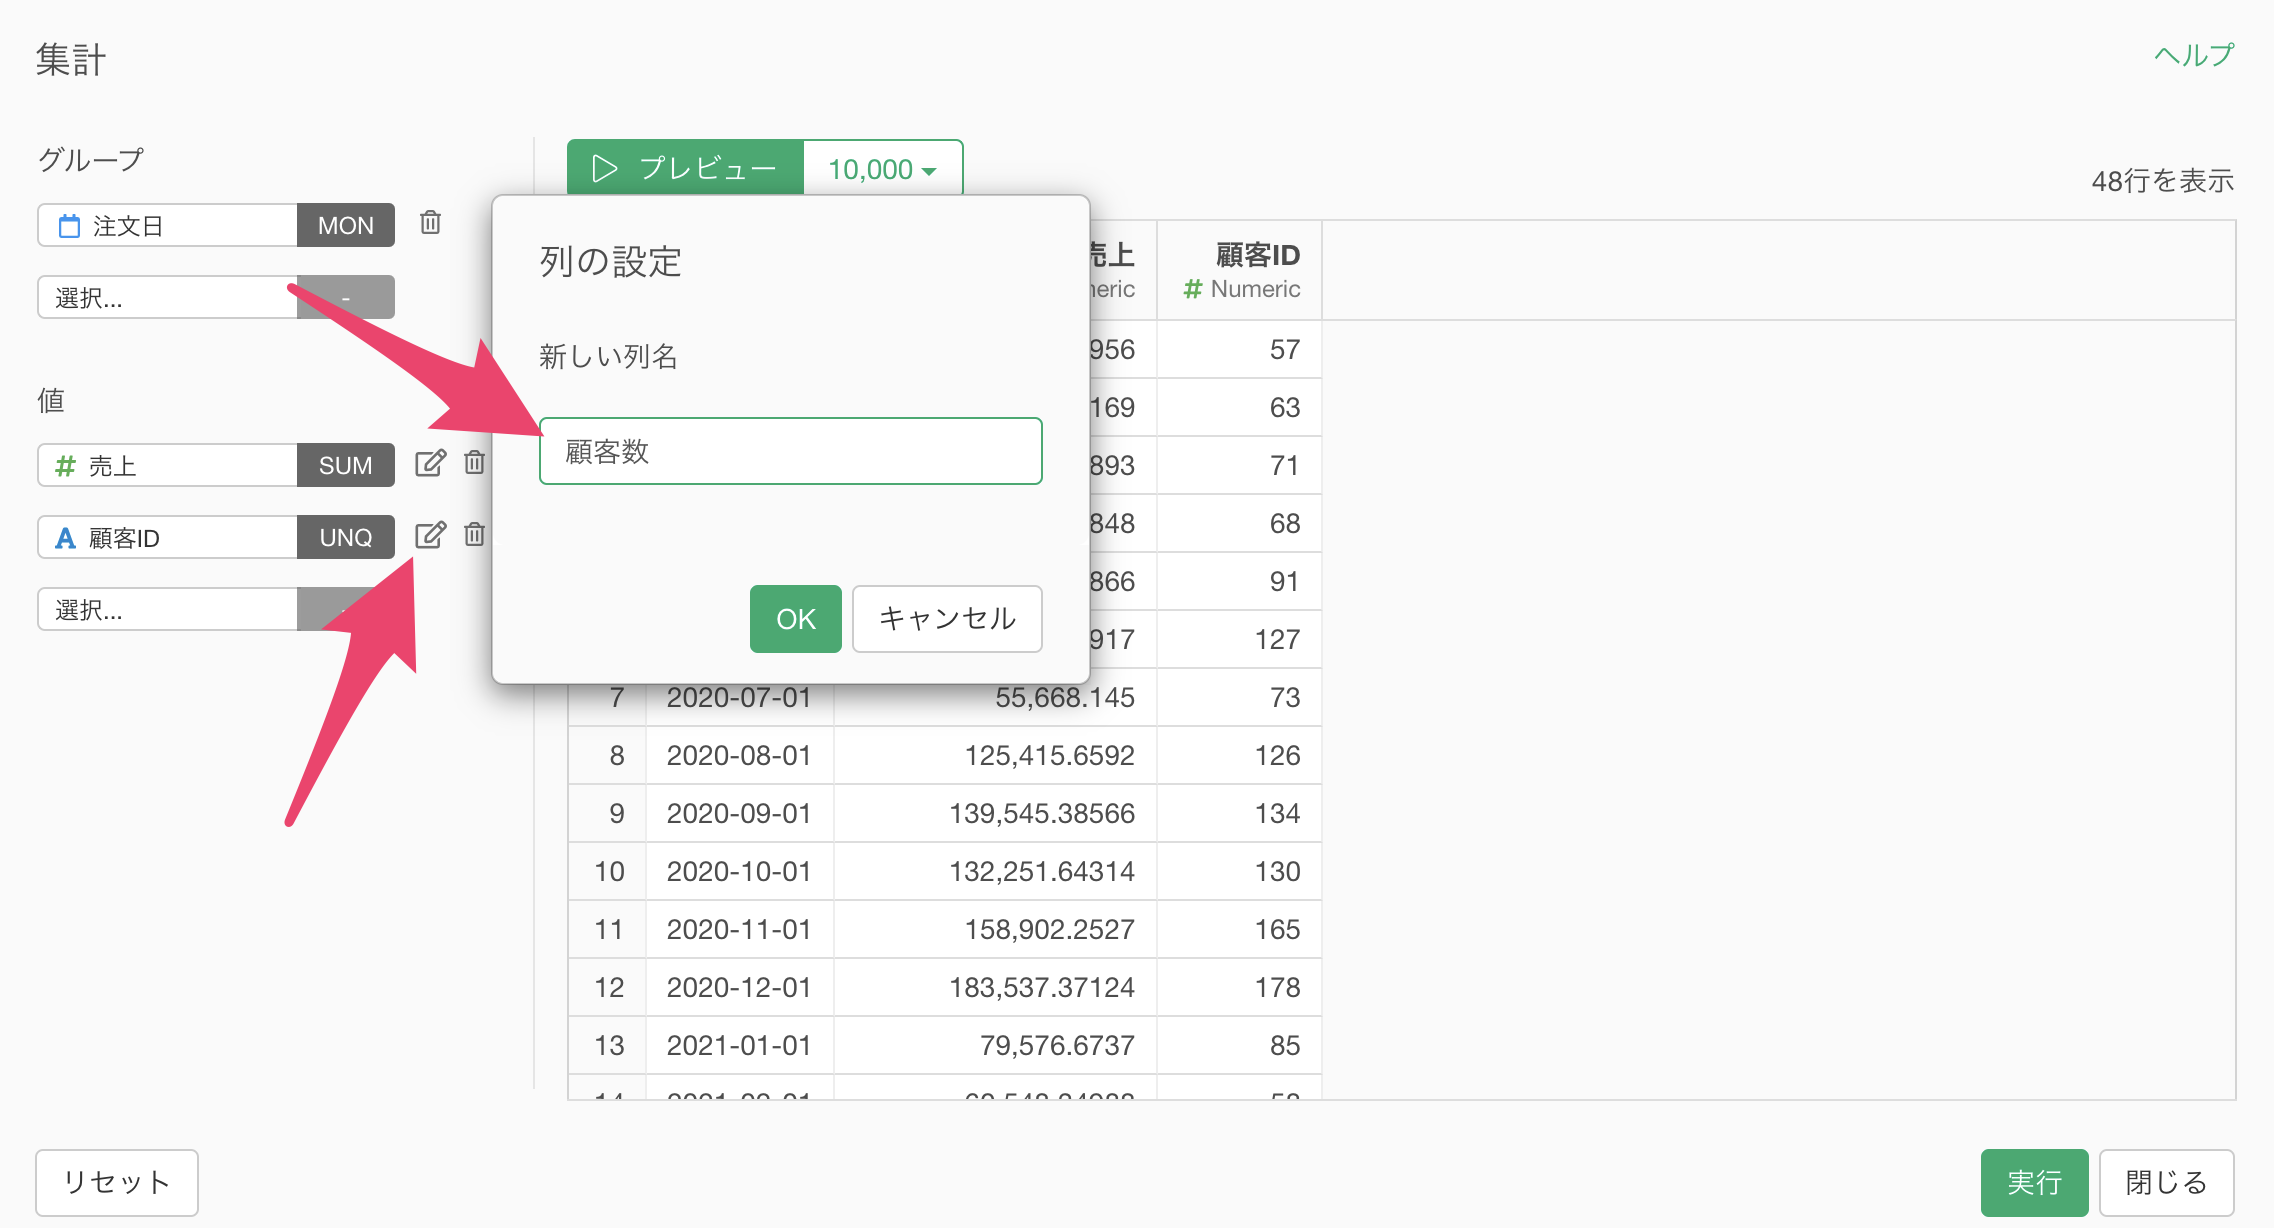The image size is (2274, 1228).
Task: Click the 91 customer count cell
Action: [1240, 581]
